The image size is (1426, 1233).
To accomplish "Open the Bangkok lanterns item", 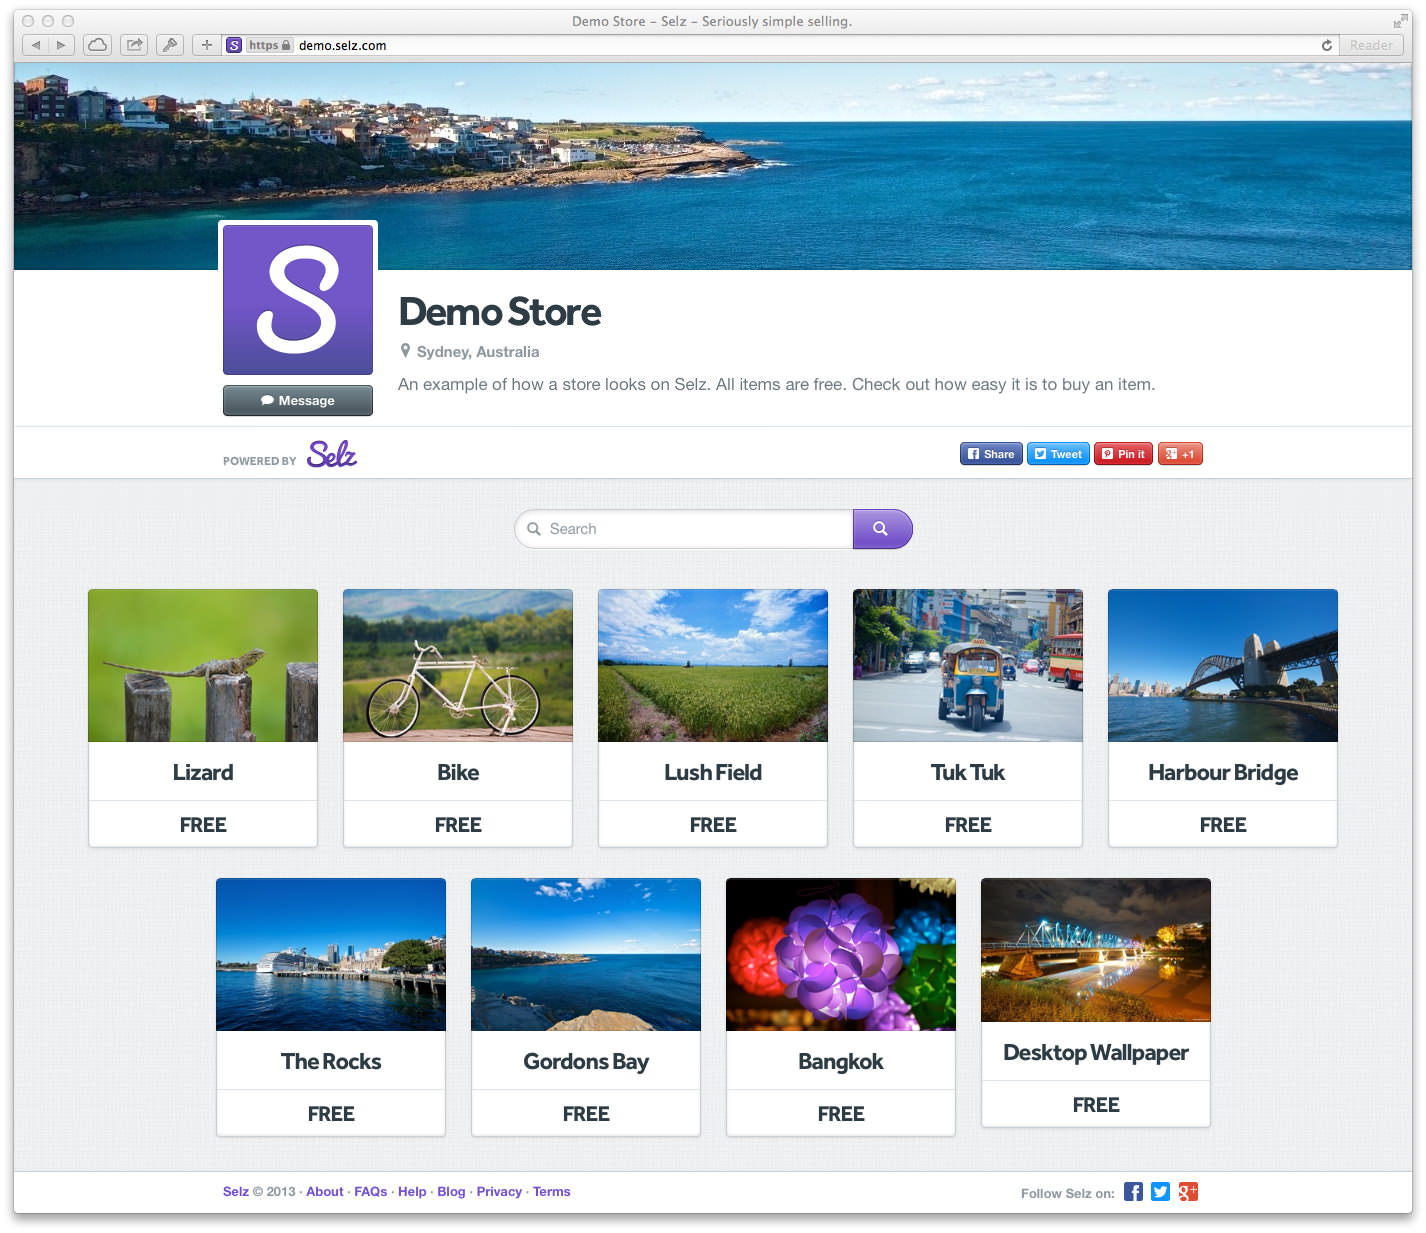I will 841,955.
